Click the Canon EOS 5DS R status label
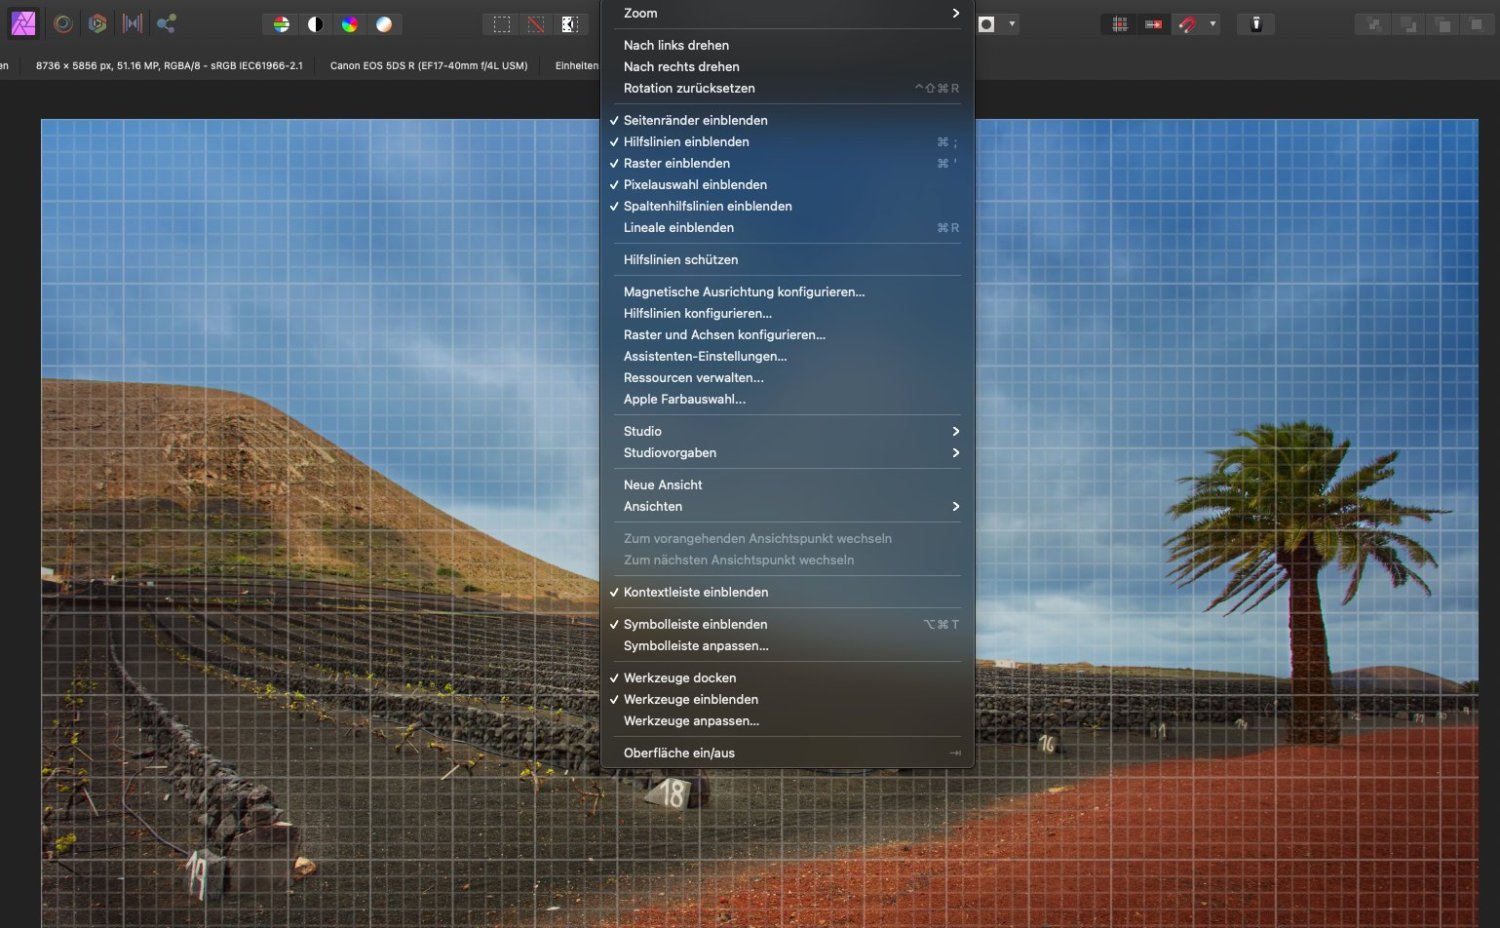The height and width of the screenshot is (928, 1500). tap(428, 65)
